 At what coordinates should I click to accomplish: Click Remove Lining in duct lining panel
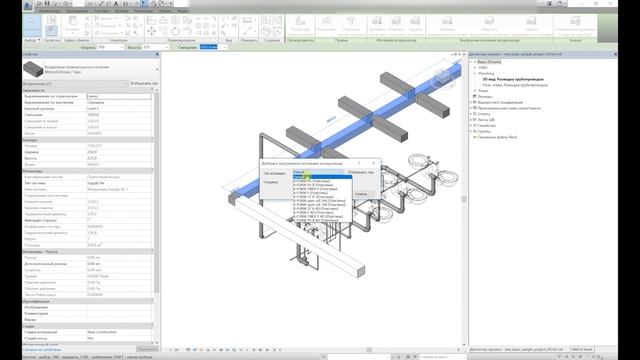[531, 24]
